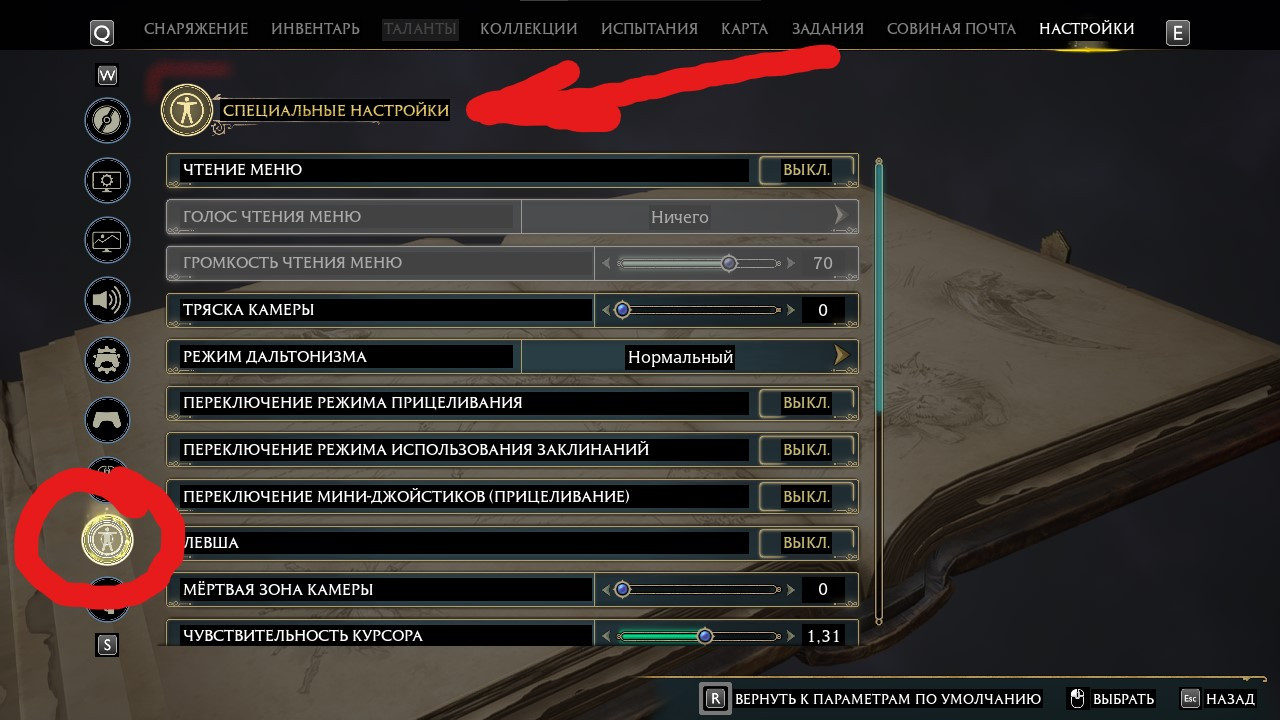
Task: Toggle ЛЕВША option switch
Action: point(807,543)
